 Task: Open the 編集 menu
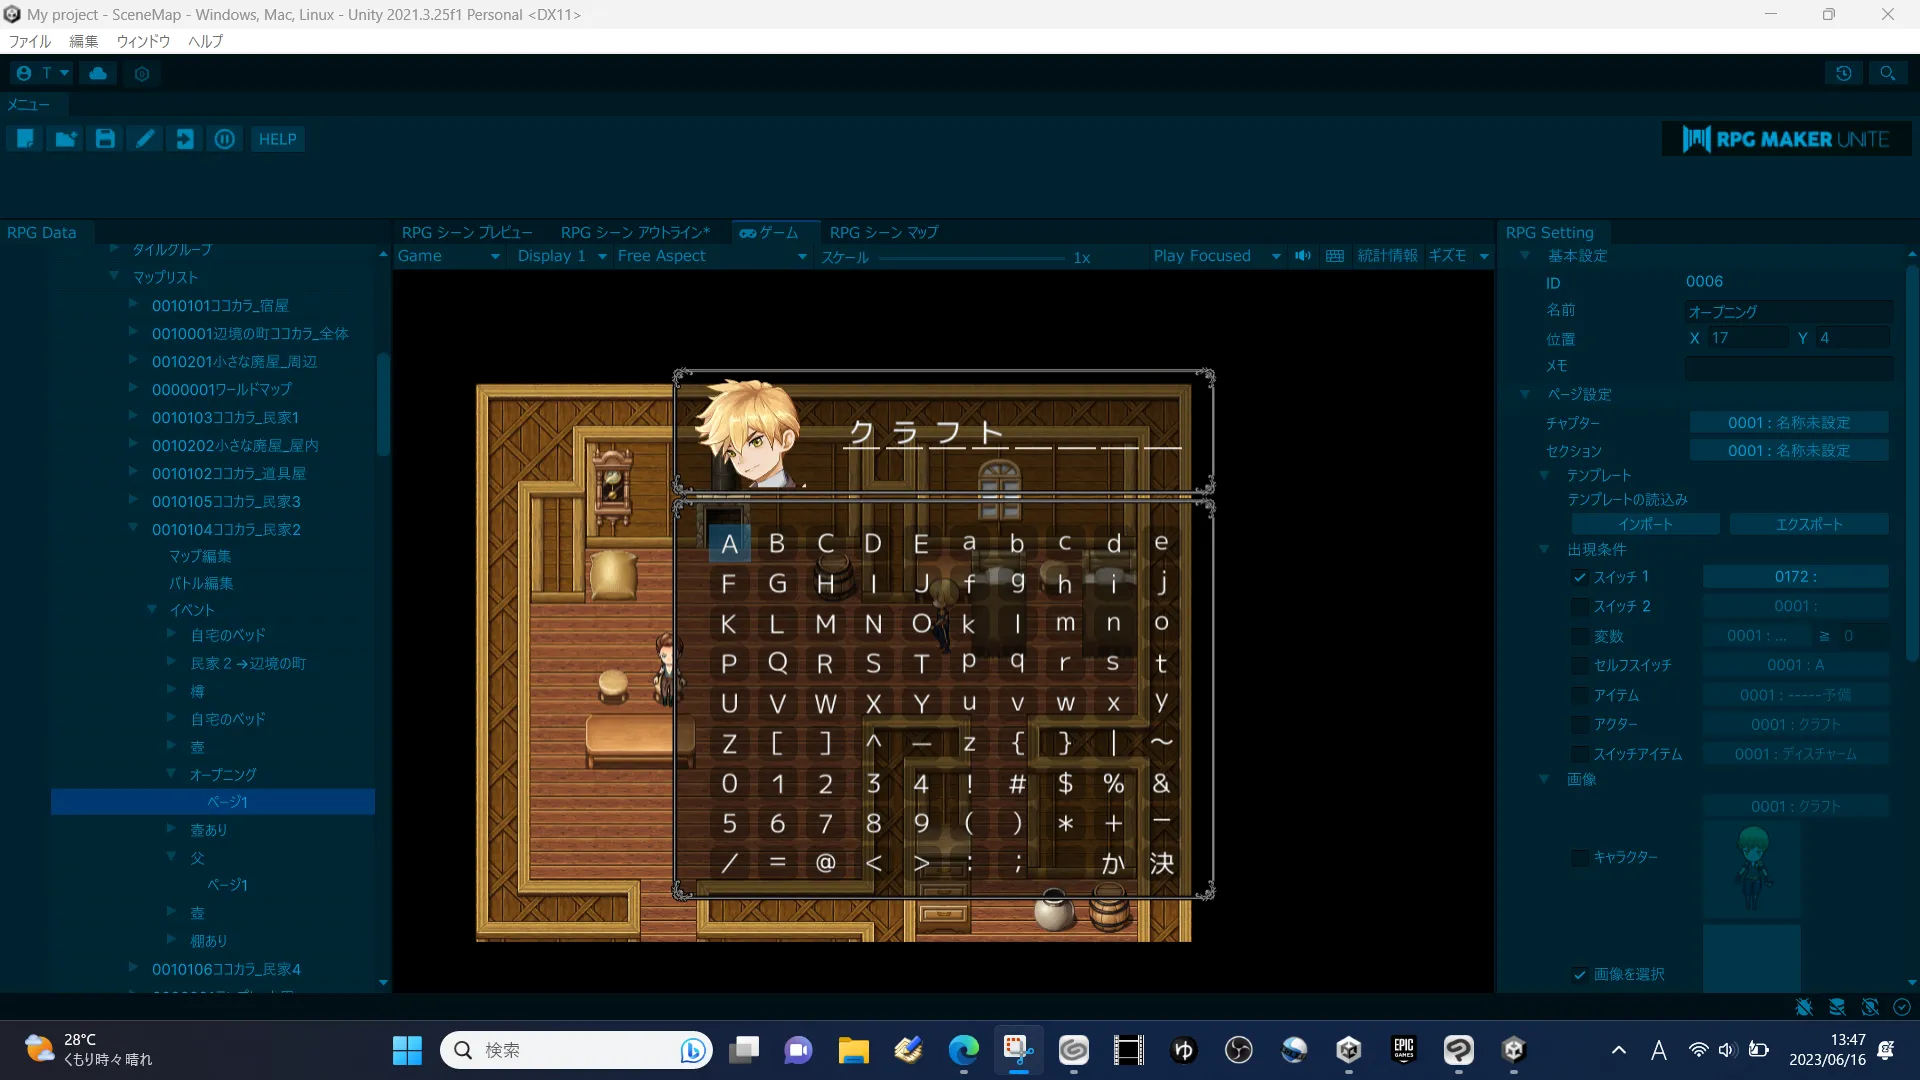tap(84, 41)
